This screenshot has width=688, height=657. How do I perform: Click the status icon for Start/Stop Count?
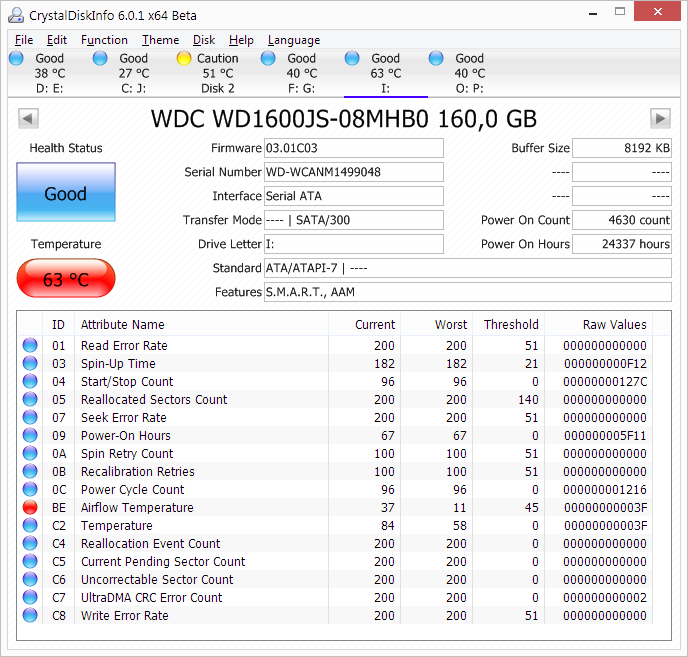click(30, 381)
